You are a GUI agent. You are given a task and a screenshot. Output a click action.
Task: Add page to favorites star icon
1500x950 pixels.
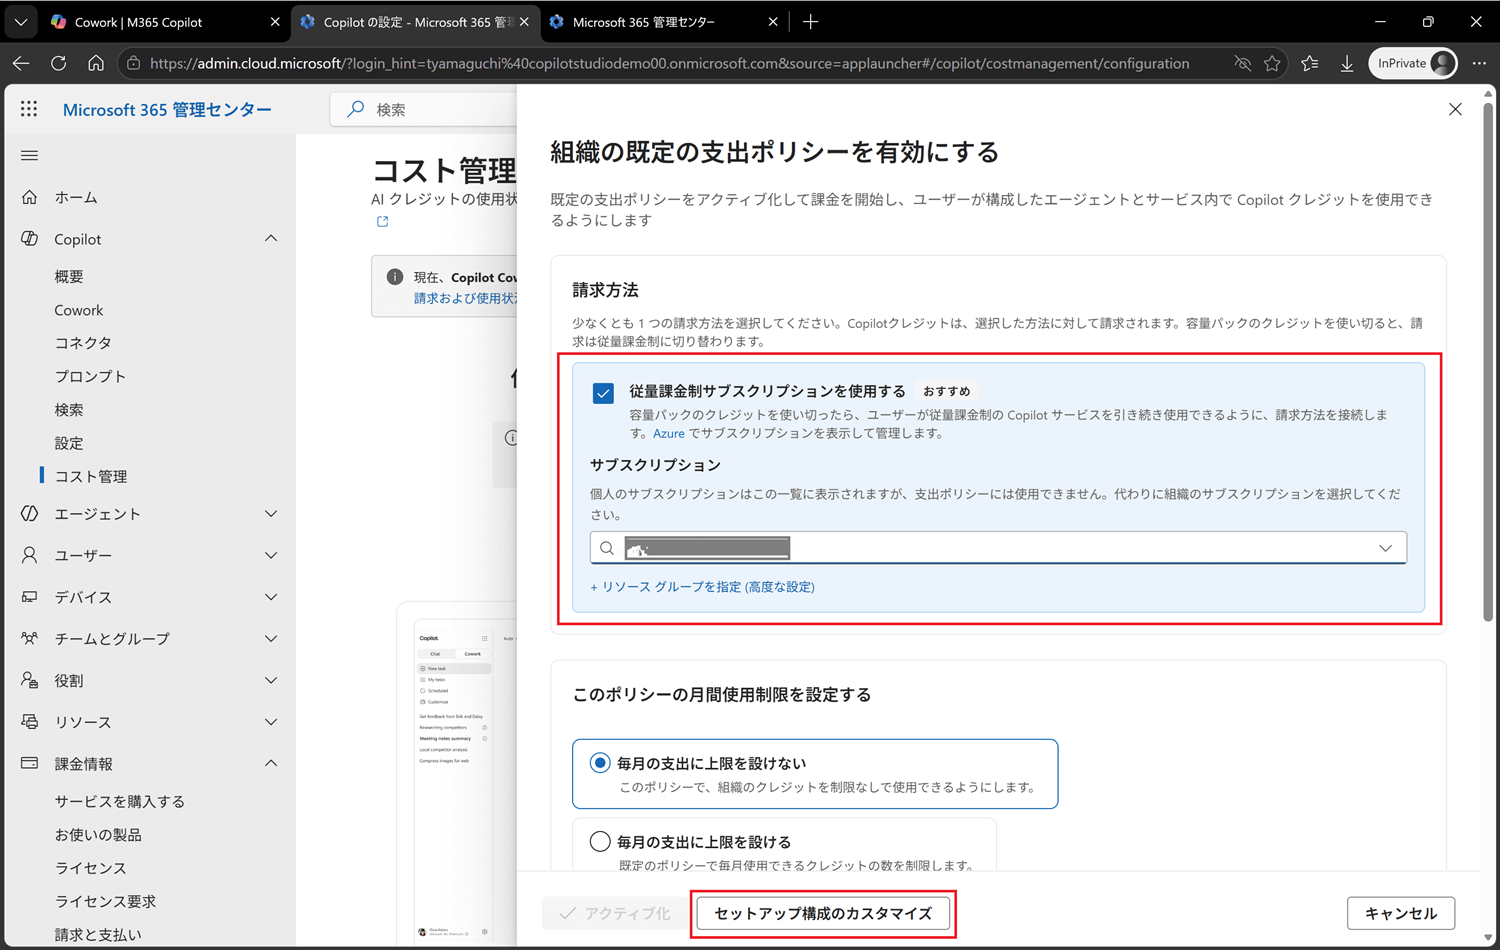(x=1272, y=63)
